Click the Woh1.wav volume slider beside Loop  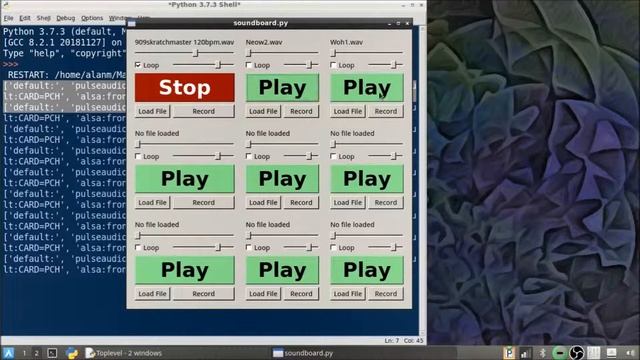coord(386,64)
